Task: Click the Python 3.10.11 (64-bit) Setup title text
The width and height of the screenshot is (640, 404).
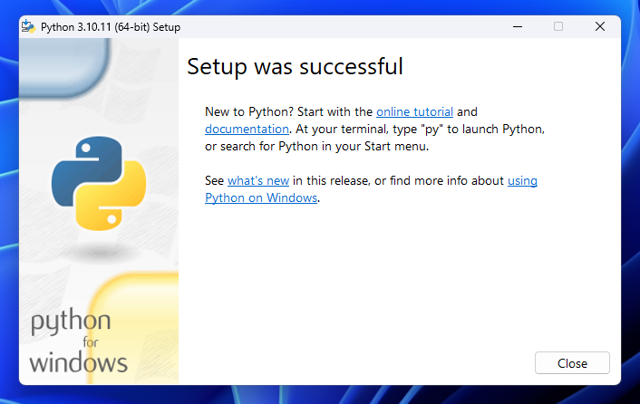Action: click(110, 27)
